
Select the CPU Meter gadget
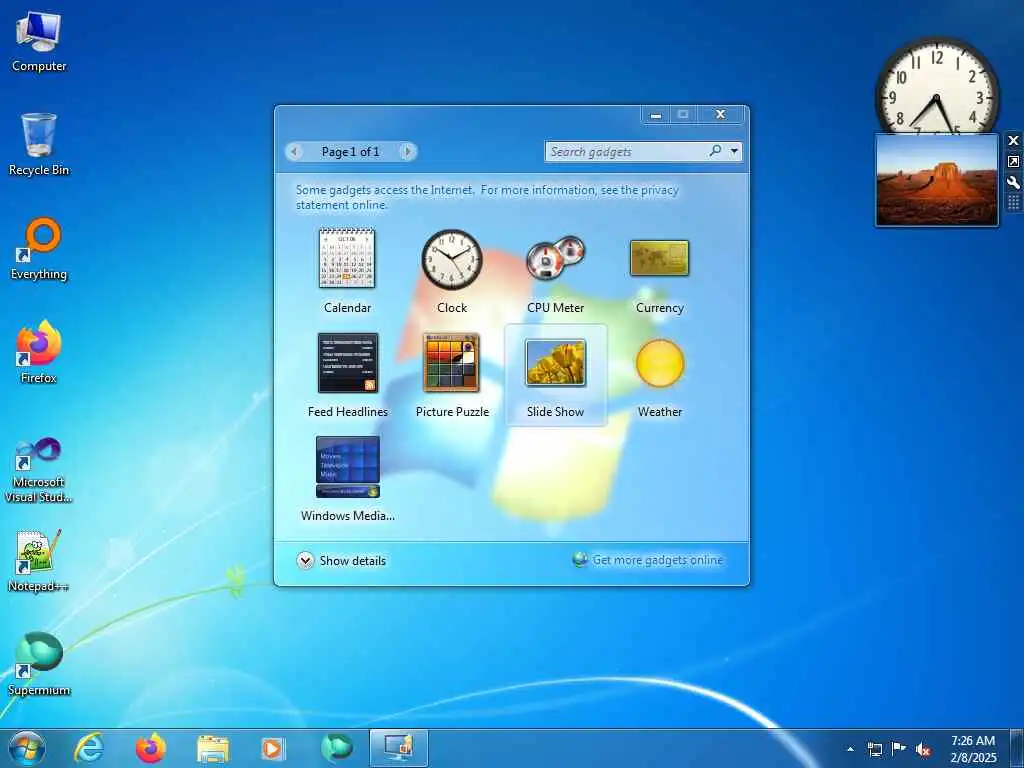click(x=555, y=259)
